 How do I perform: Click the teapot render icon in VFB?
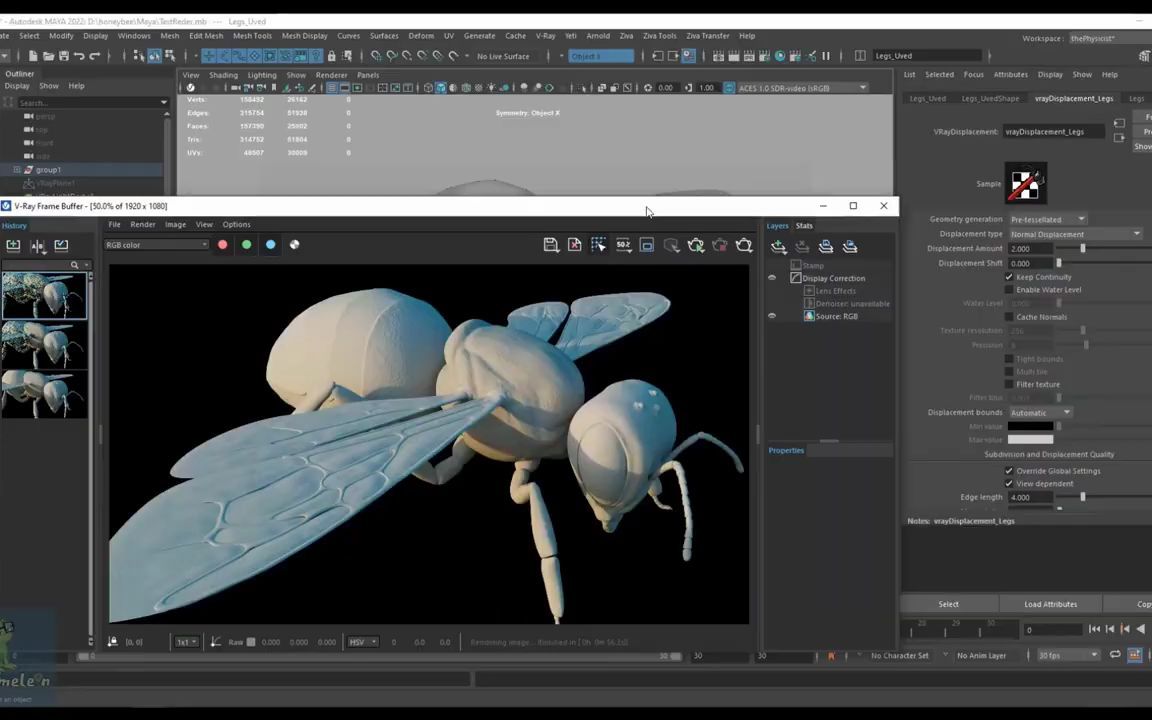(x=744, y=245)
